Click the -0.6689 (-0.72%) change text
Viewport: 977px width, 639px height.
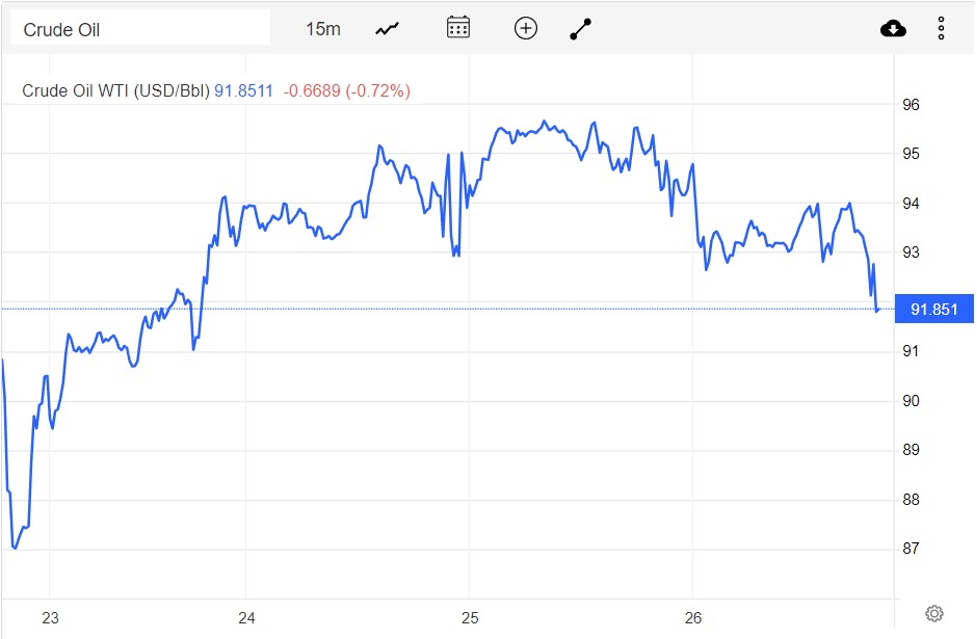(x=347, y=91)
